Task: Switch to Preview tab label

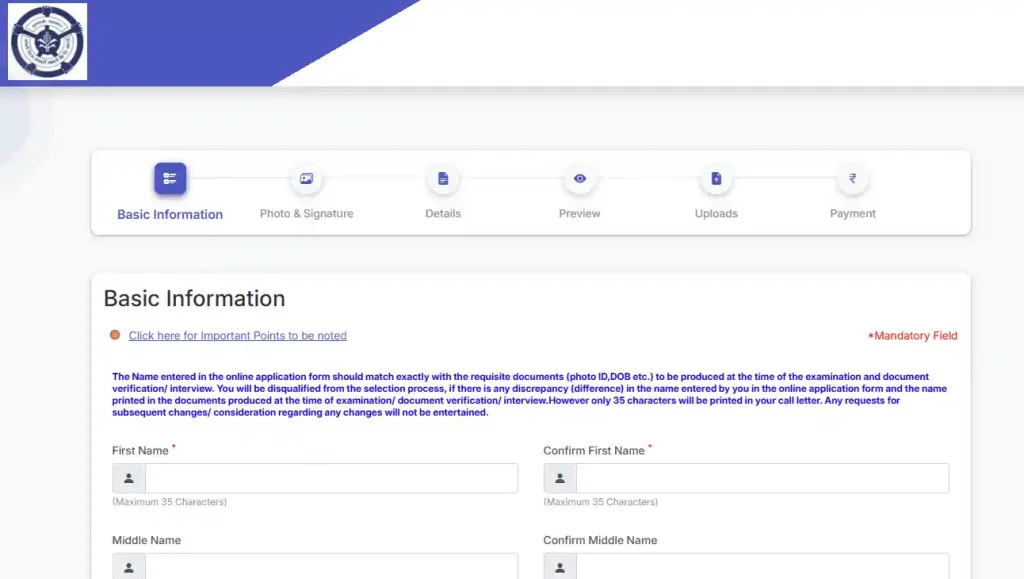Action: 579,213
